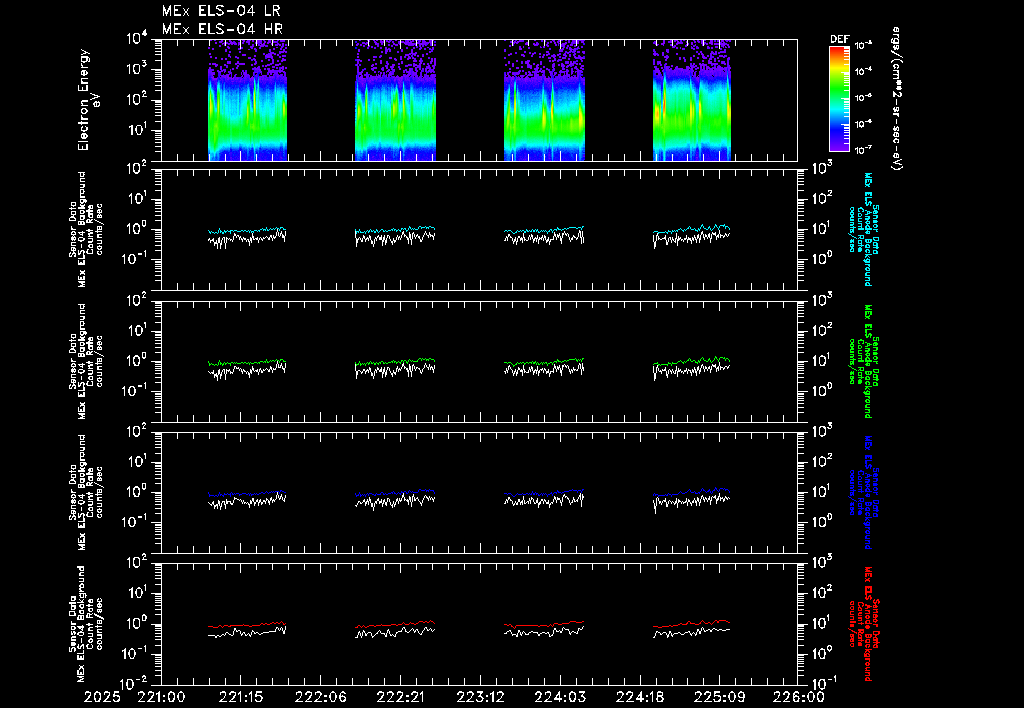Click the spectrogram data block above the 222:21 tick
The image size is (1024, 708).
(395, 100)
